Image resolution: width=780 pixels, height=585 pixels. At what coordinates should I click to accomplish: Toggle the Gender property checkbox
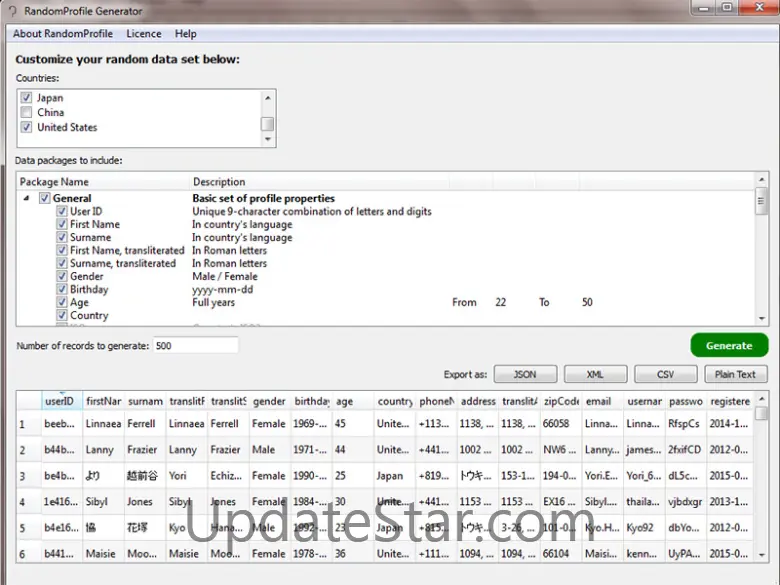click(62, 277)
